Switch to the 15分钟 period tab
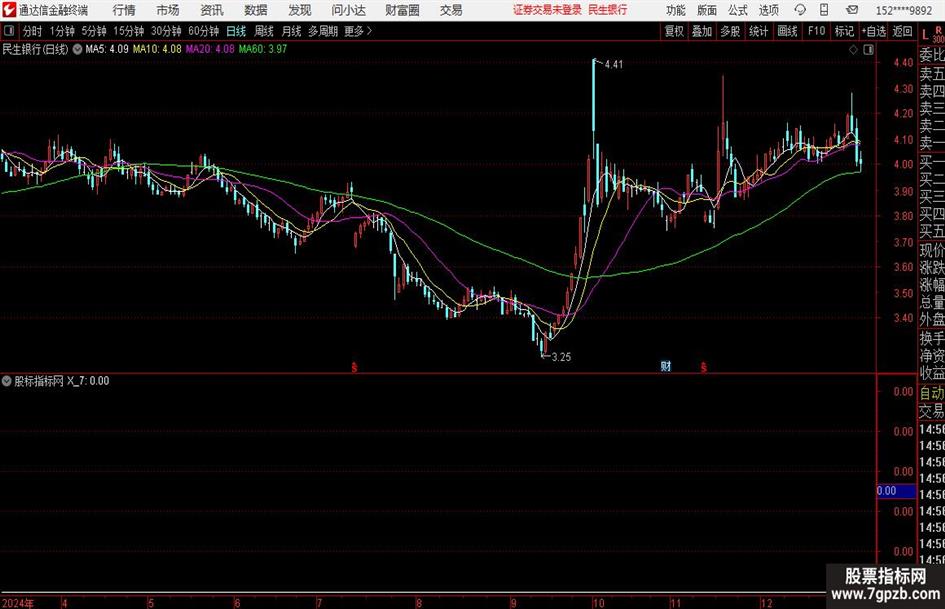 coord(129,31)
